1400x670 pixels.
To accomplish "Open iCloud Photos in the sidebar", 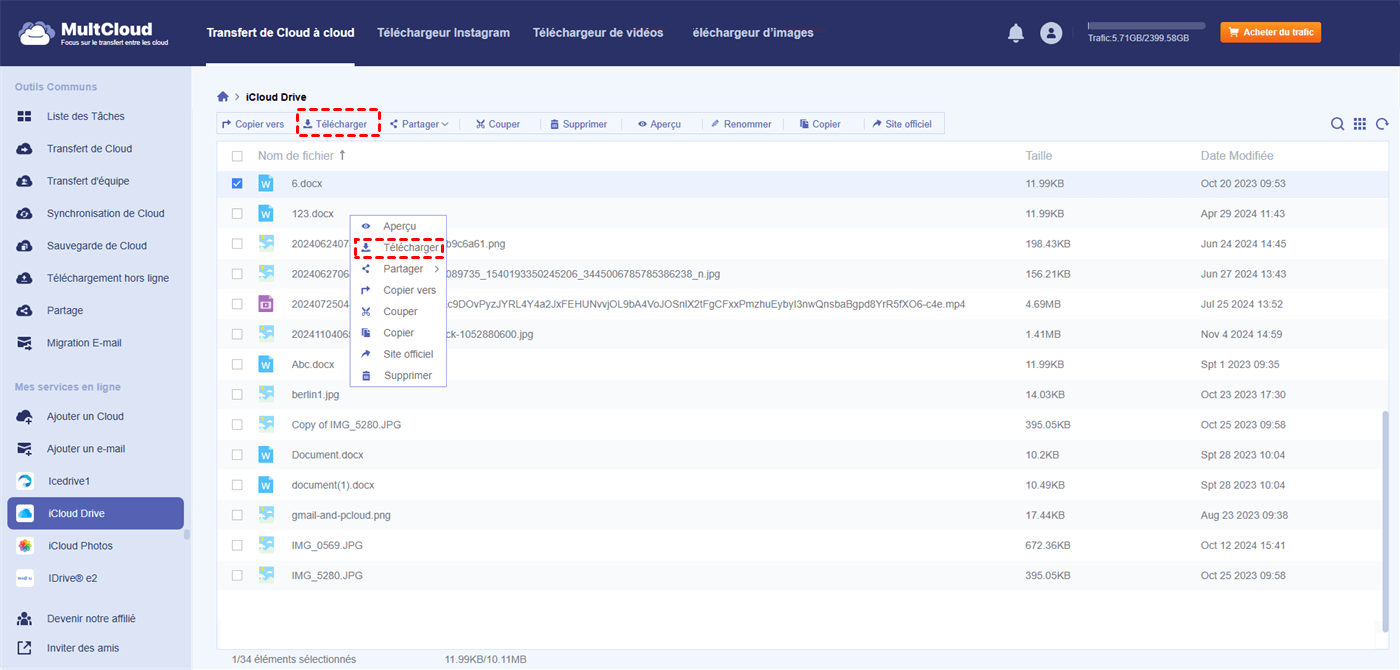I will (80, 546).
